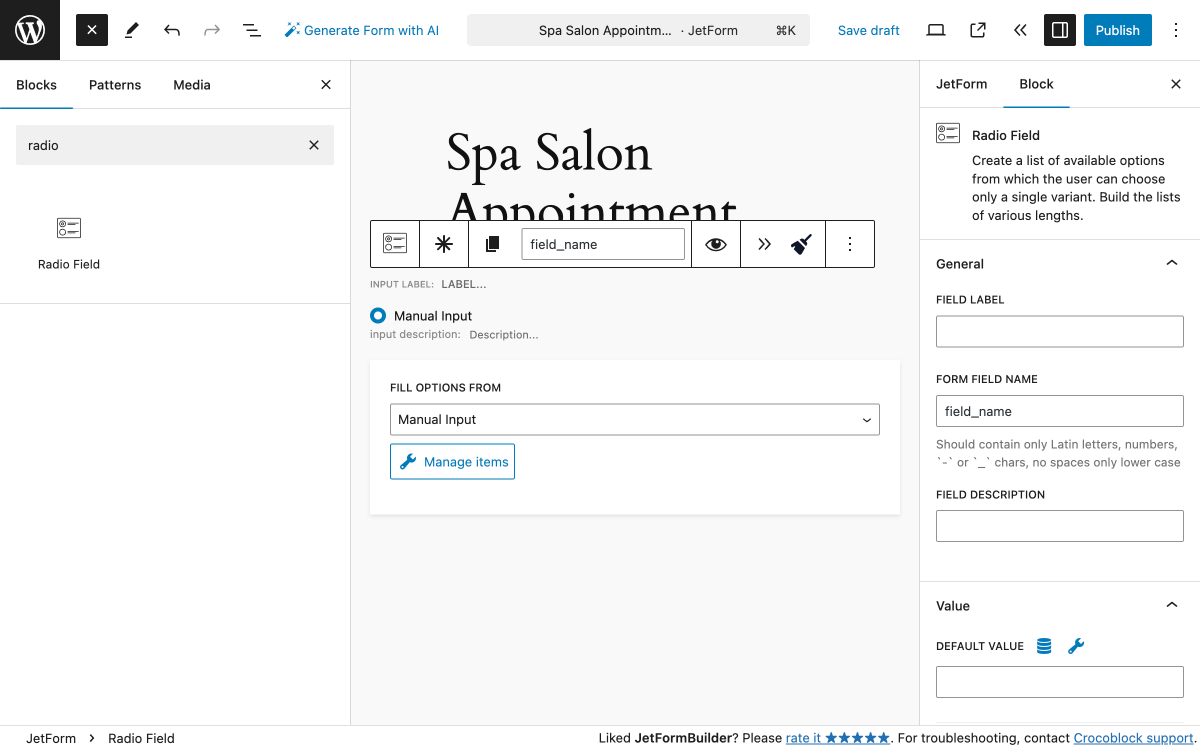Click Generate Form with AI
The image size is (1200, 750).
click(x=362, y=30)
